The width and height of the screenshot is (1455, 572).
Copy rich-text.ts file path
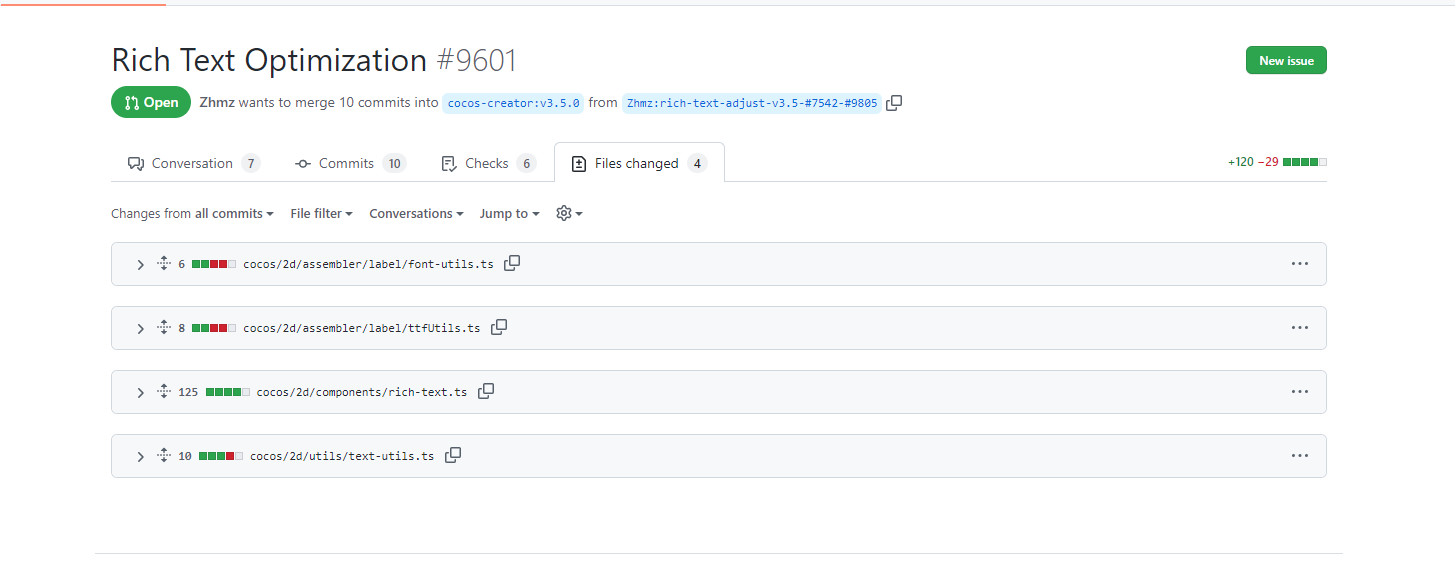pos(486,392)
